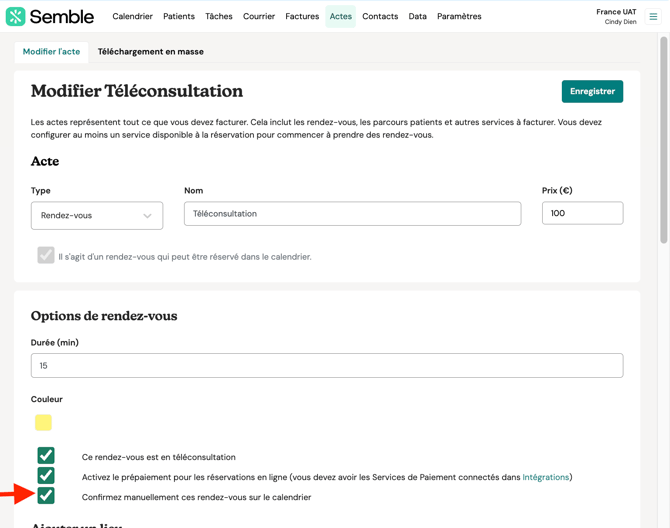
Task: Disable online prepayment checkbox
Action: tap(46, 476)
